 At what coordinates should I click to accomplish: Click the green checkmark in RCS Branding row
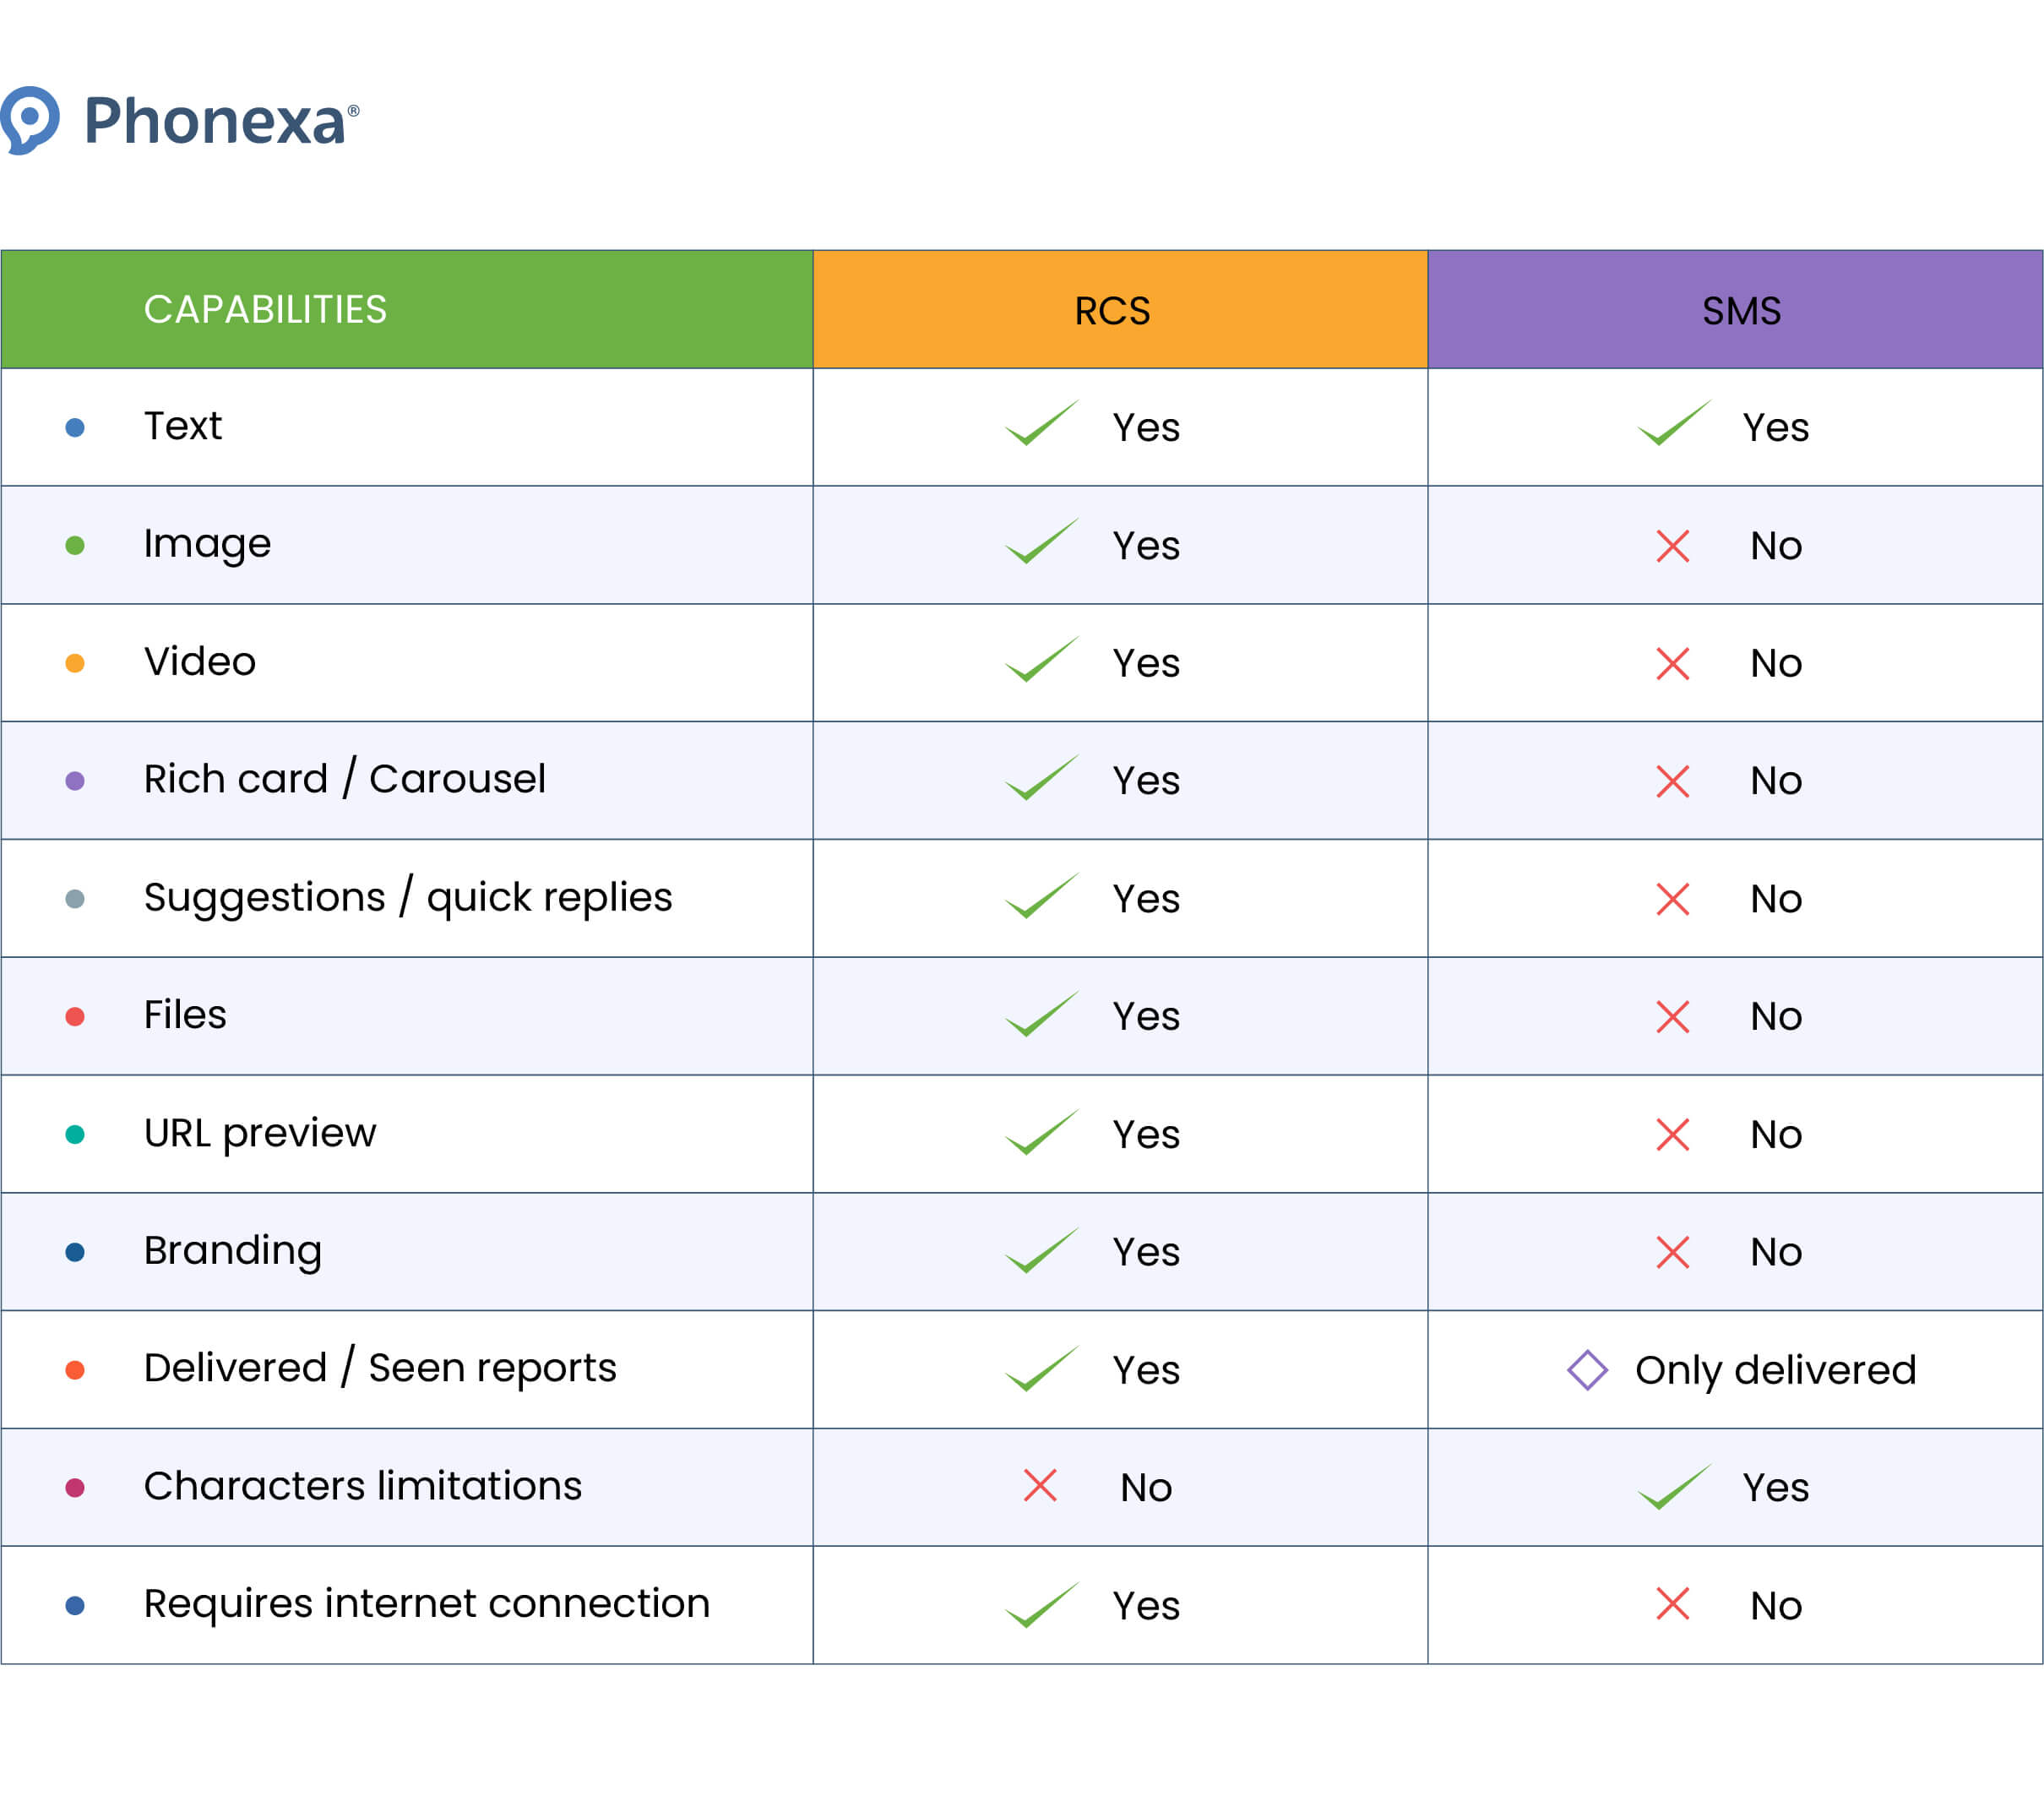[1041, 1251]
